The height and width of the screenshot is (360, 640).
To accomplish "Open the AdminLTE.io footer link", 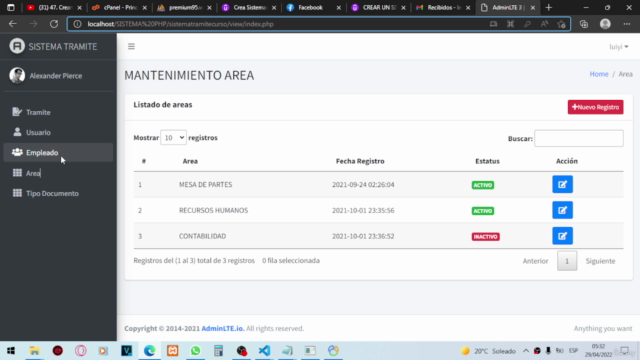I will 222,328.
